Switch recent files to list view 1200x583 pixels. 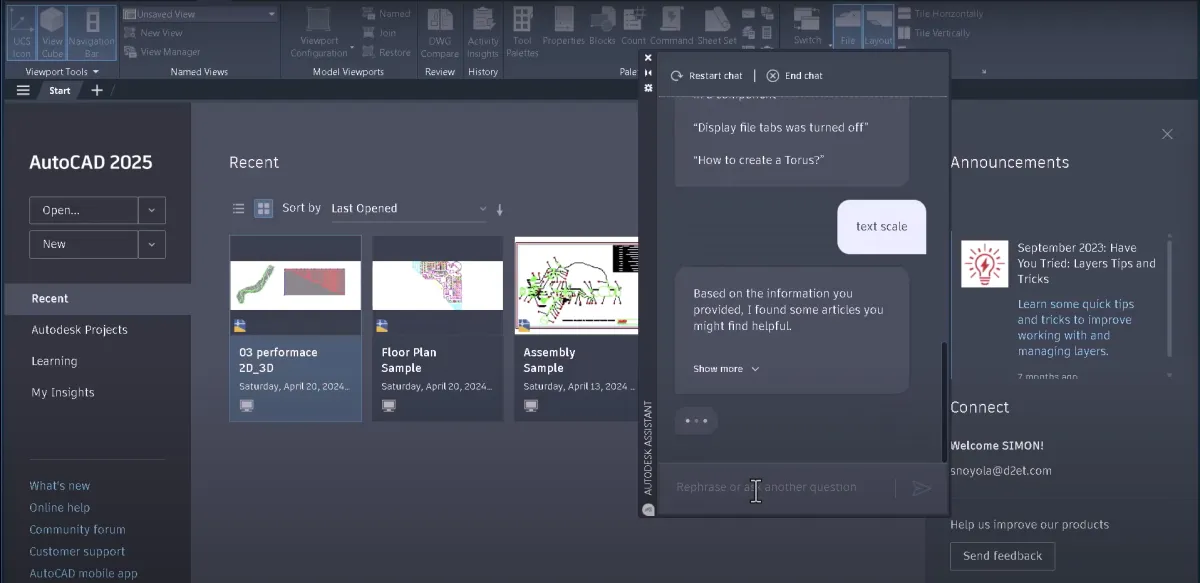(238, 208)
